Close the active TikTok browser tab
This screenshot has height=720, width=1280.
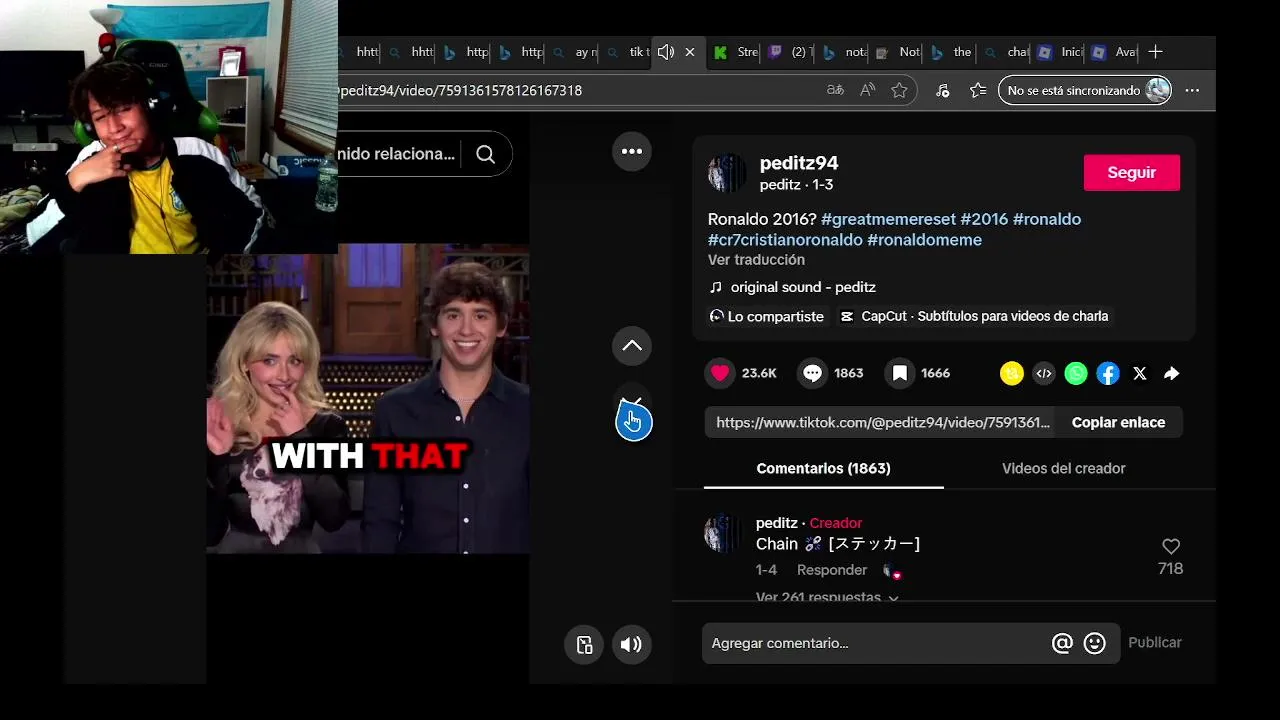click(x=690, y=52)
